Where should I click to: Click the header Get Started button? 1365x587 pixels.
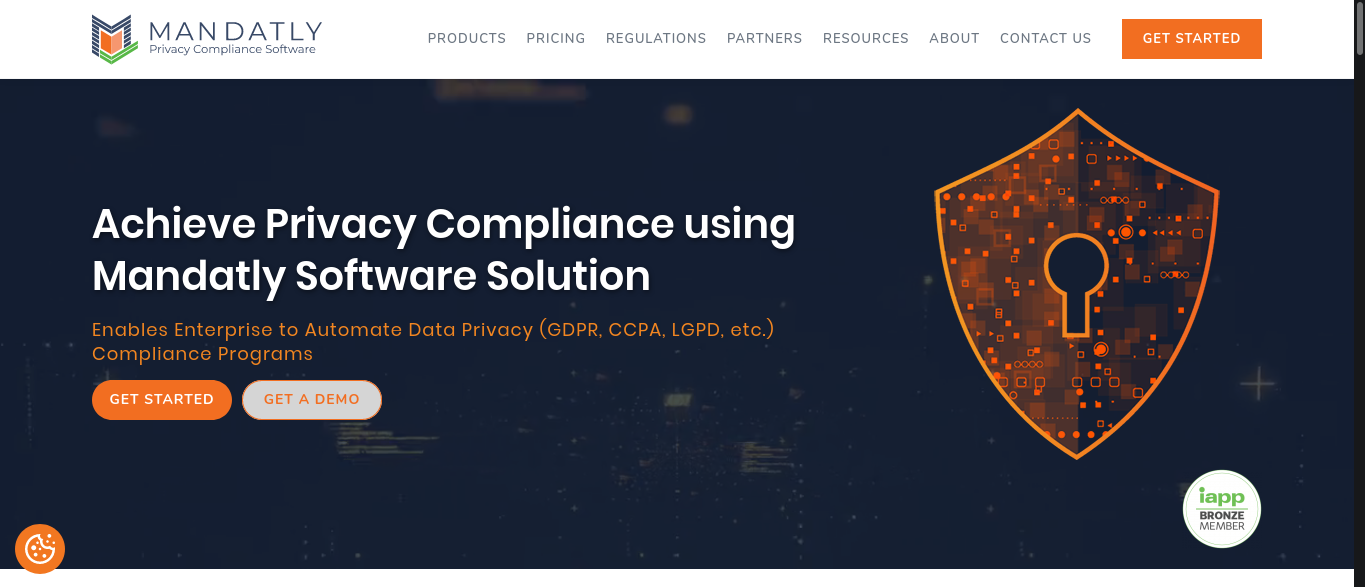point(1192,39)
